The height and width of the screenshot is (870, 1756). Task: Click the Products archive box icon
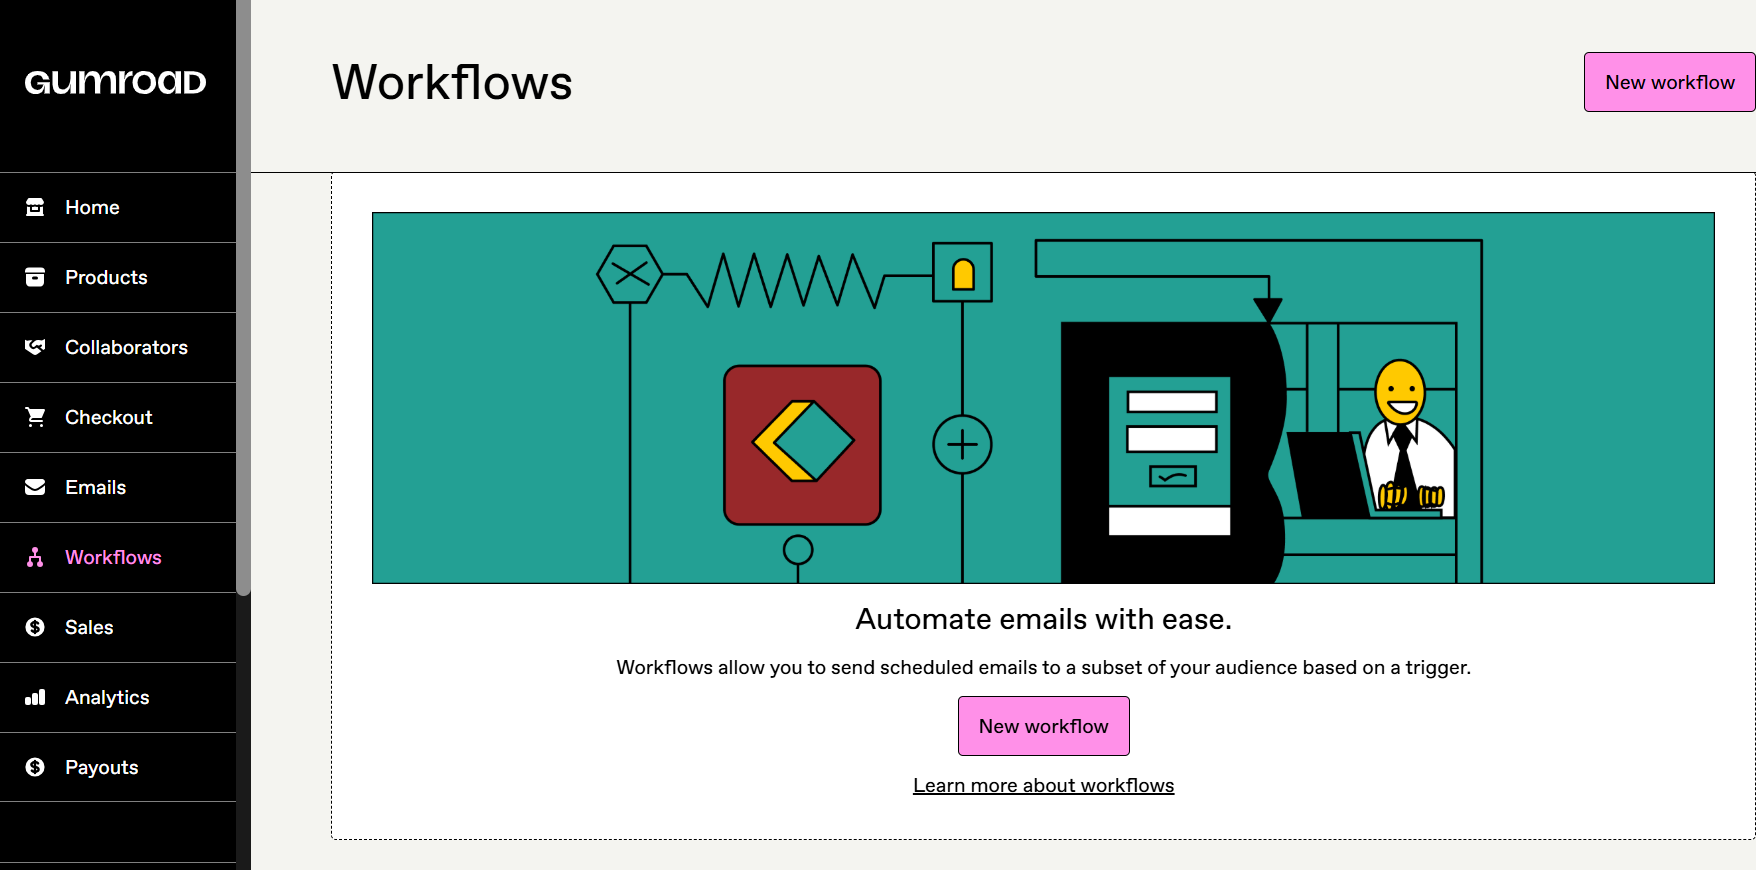coord(35,277)
